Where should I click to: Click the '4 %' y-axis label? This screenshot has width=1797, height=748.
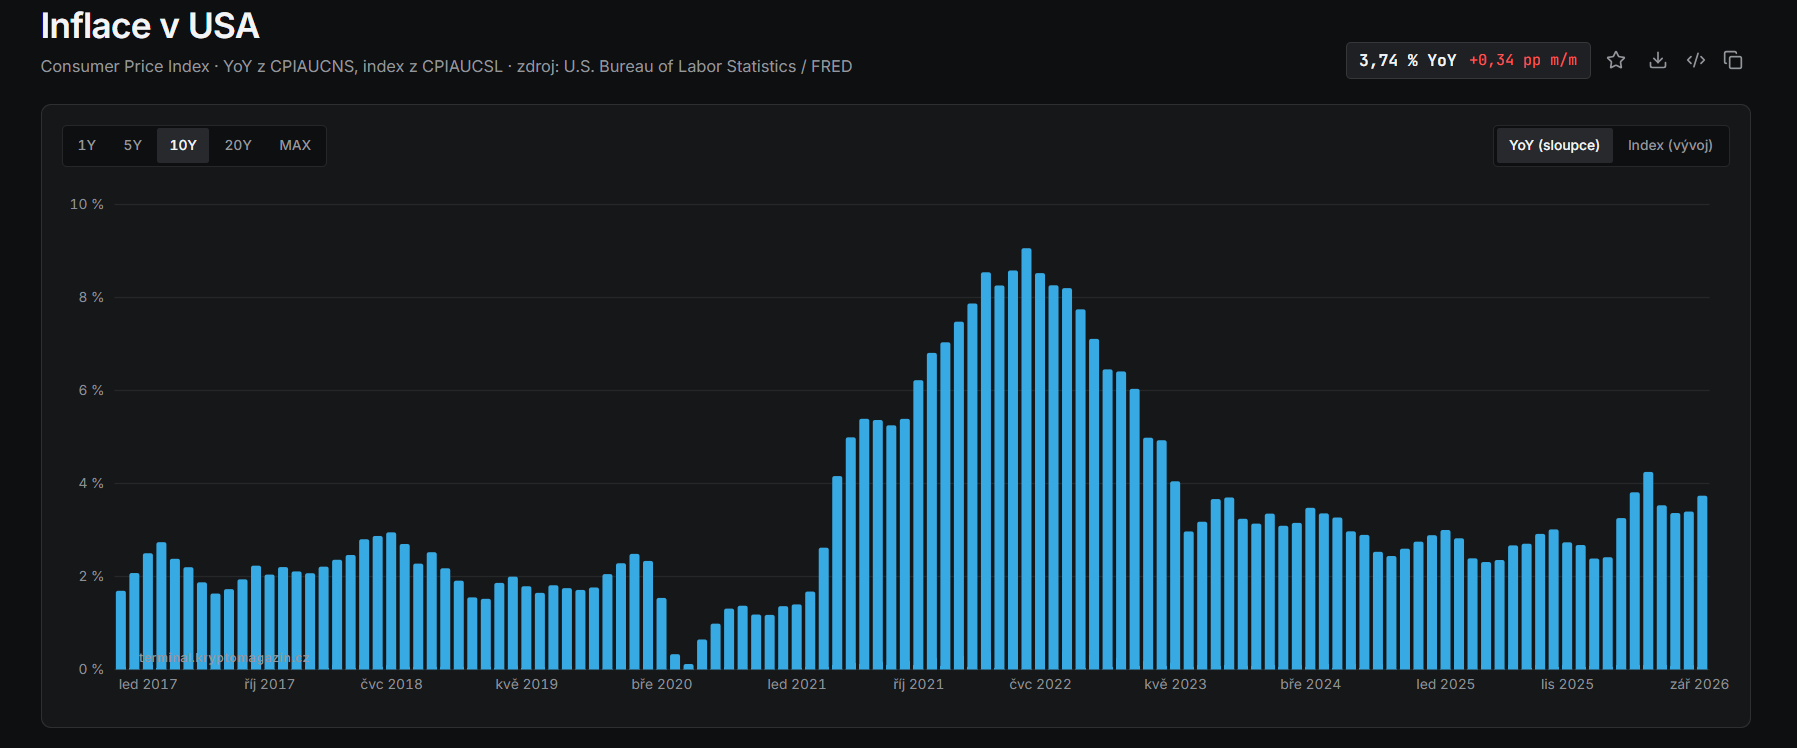tap(91, 483)
